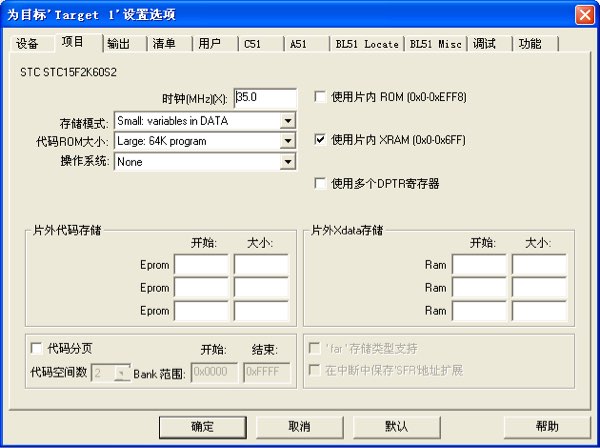
Task: Enable 使用多个DPTR寄存器 checkbox
Action: click(x=320, y=183)
